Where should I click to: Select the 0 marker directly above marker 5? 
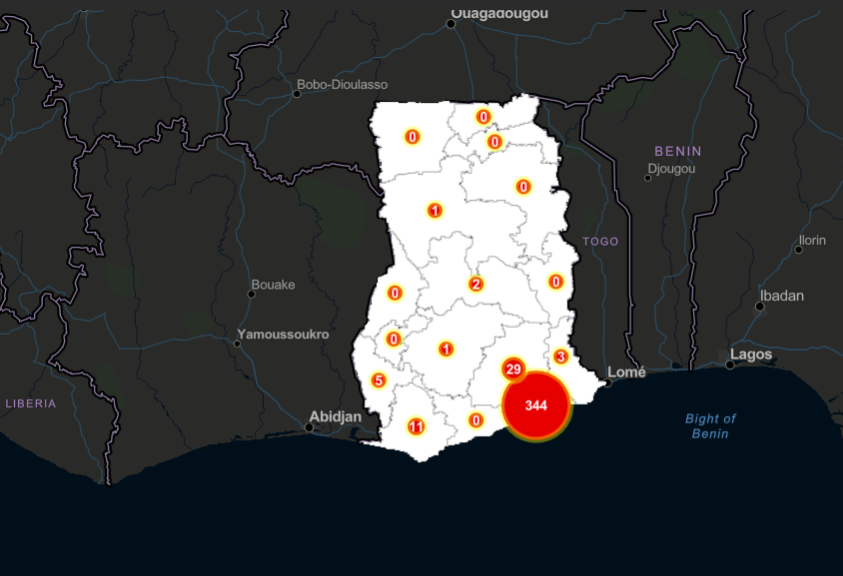pyautogui.click(x=394, y=339)
